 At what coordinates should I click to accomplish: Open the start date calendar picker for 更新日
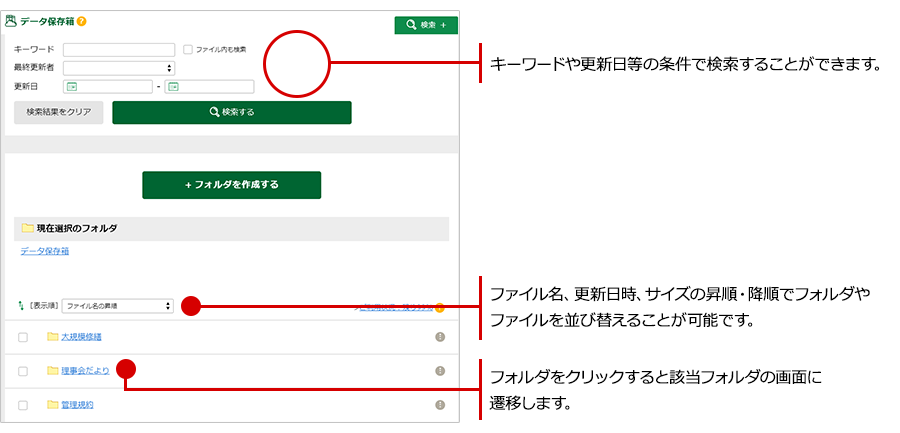pos(72,87)
